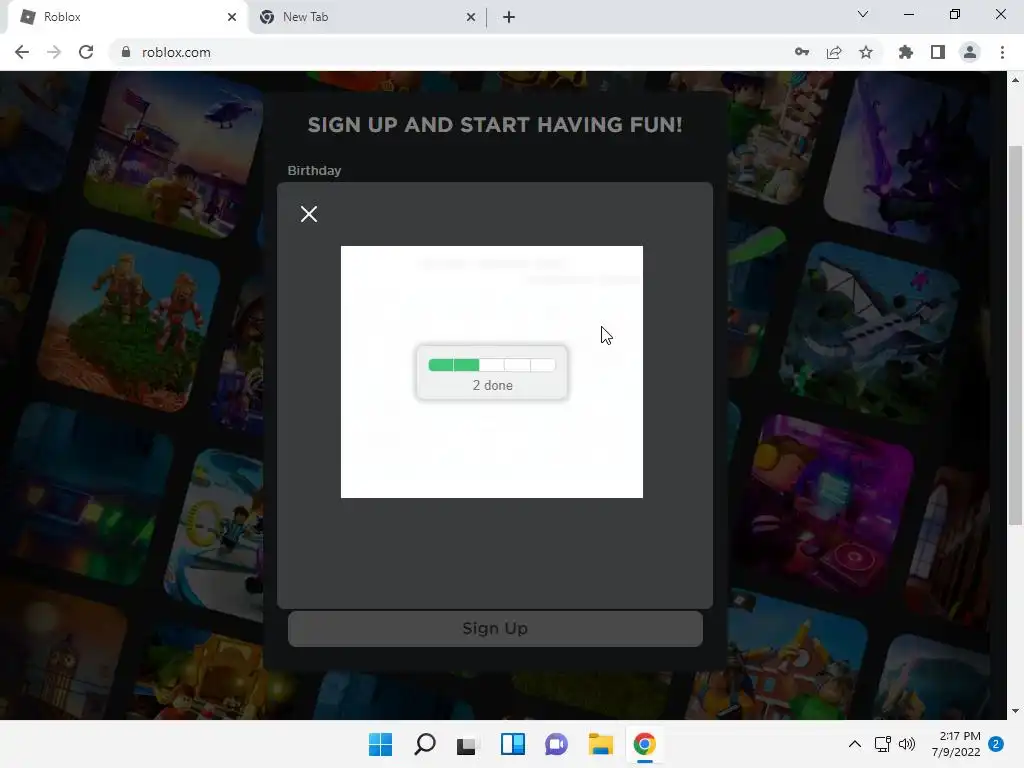Open network status tray icon

[882, 744]
